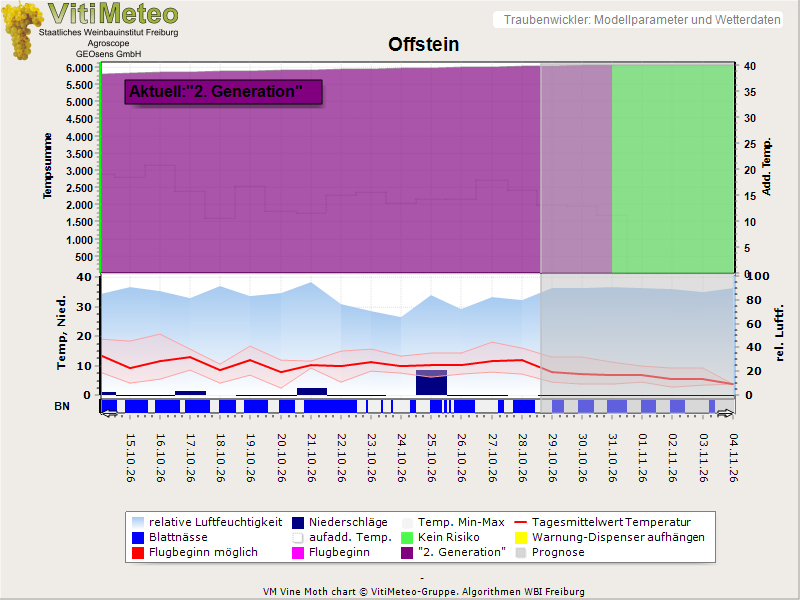Click the "2. Generation" purple legend swatch
The width and height of the screenshot is (800, 600).
coord(407,553)
